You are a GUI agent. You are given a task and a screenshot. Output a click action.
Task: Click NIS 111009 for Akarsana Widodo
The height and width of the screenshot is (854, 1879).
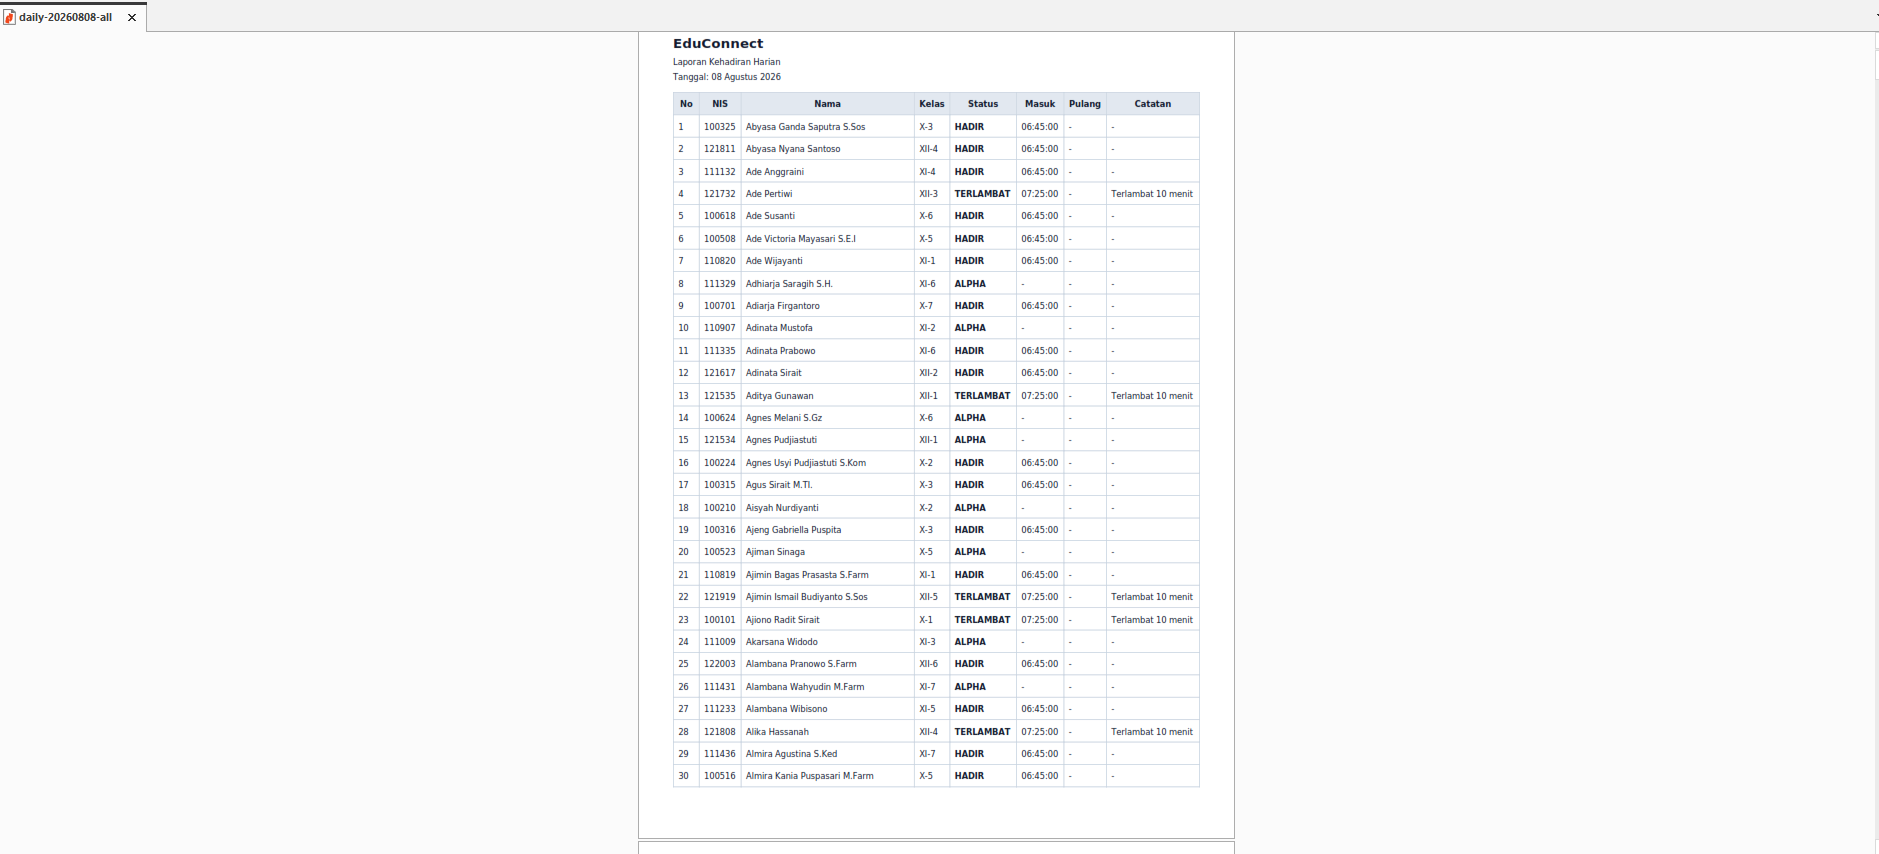point(720,642)
